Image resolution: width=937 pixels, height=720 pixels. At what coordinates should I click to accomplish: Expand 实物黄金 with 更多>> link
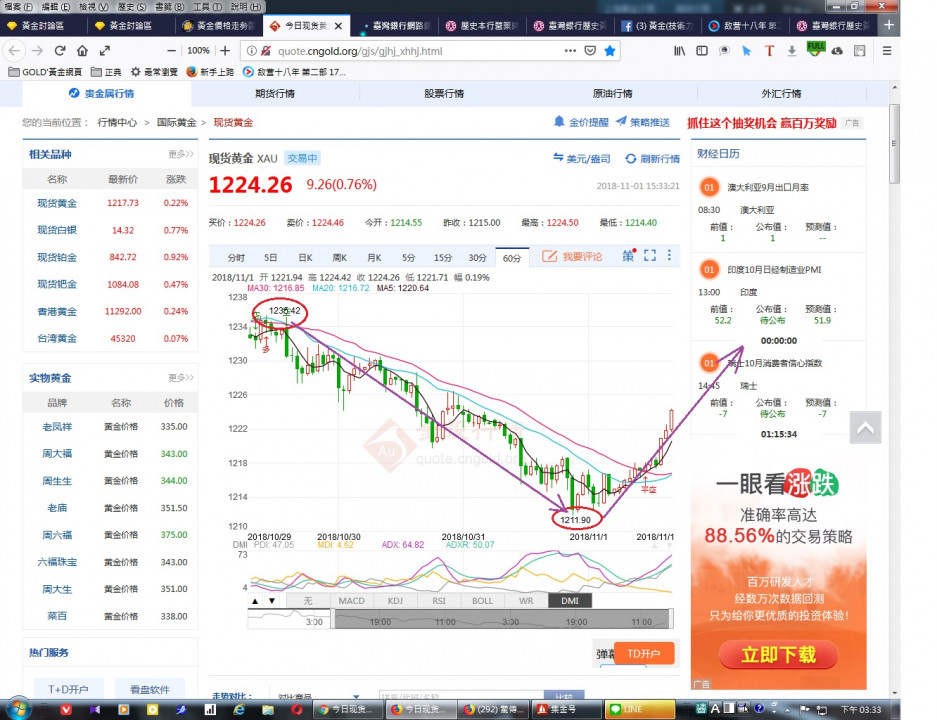pos(180,378)
